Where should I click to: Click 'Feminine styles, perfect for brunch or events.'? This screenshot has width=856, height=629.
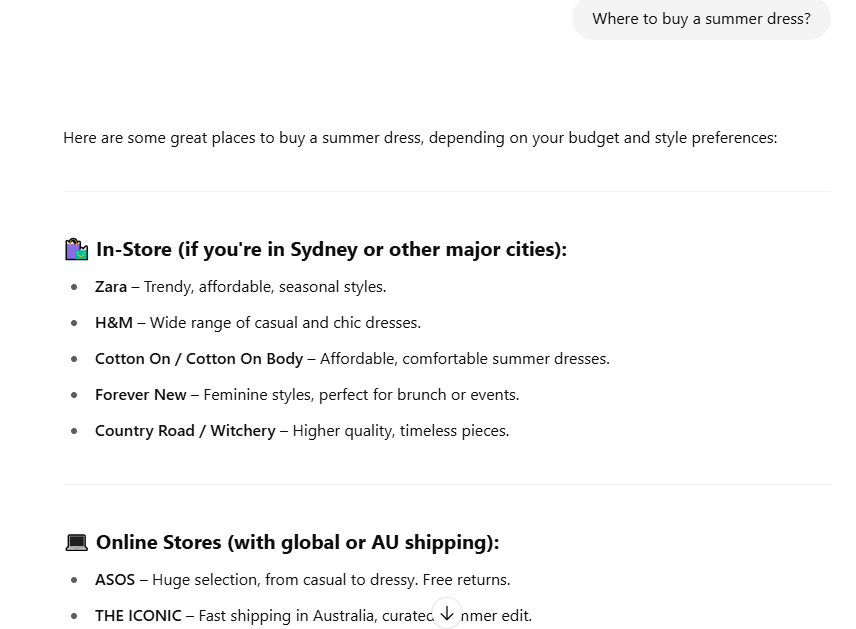tap(361, 395)
